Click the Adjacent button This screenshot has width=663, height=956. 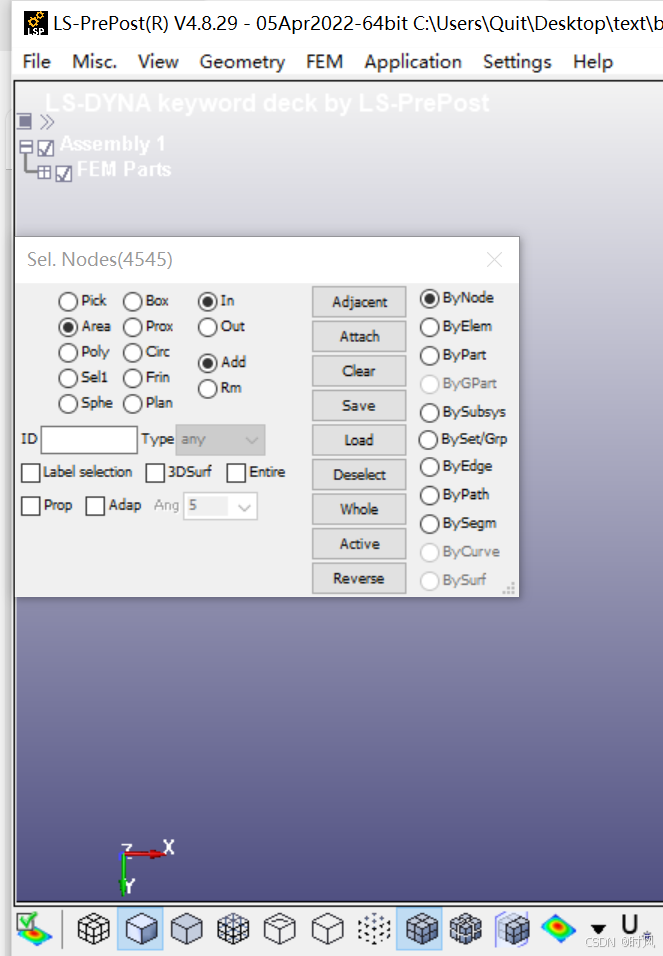359,302
